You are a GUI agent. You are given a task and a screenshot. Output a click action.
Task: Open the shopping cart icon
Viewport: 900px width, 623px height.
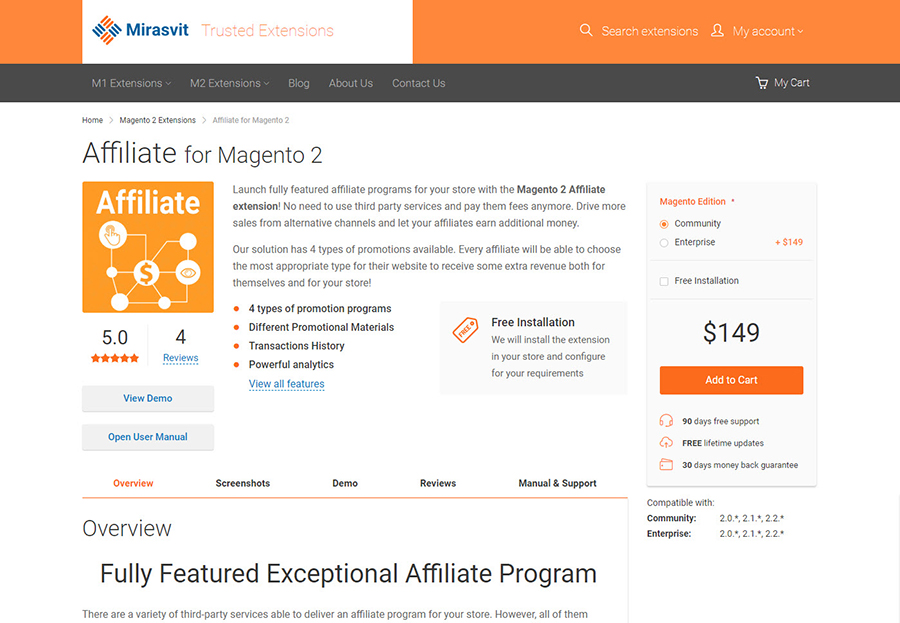762,83
